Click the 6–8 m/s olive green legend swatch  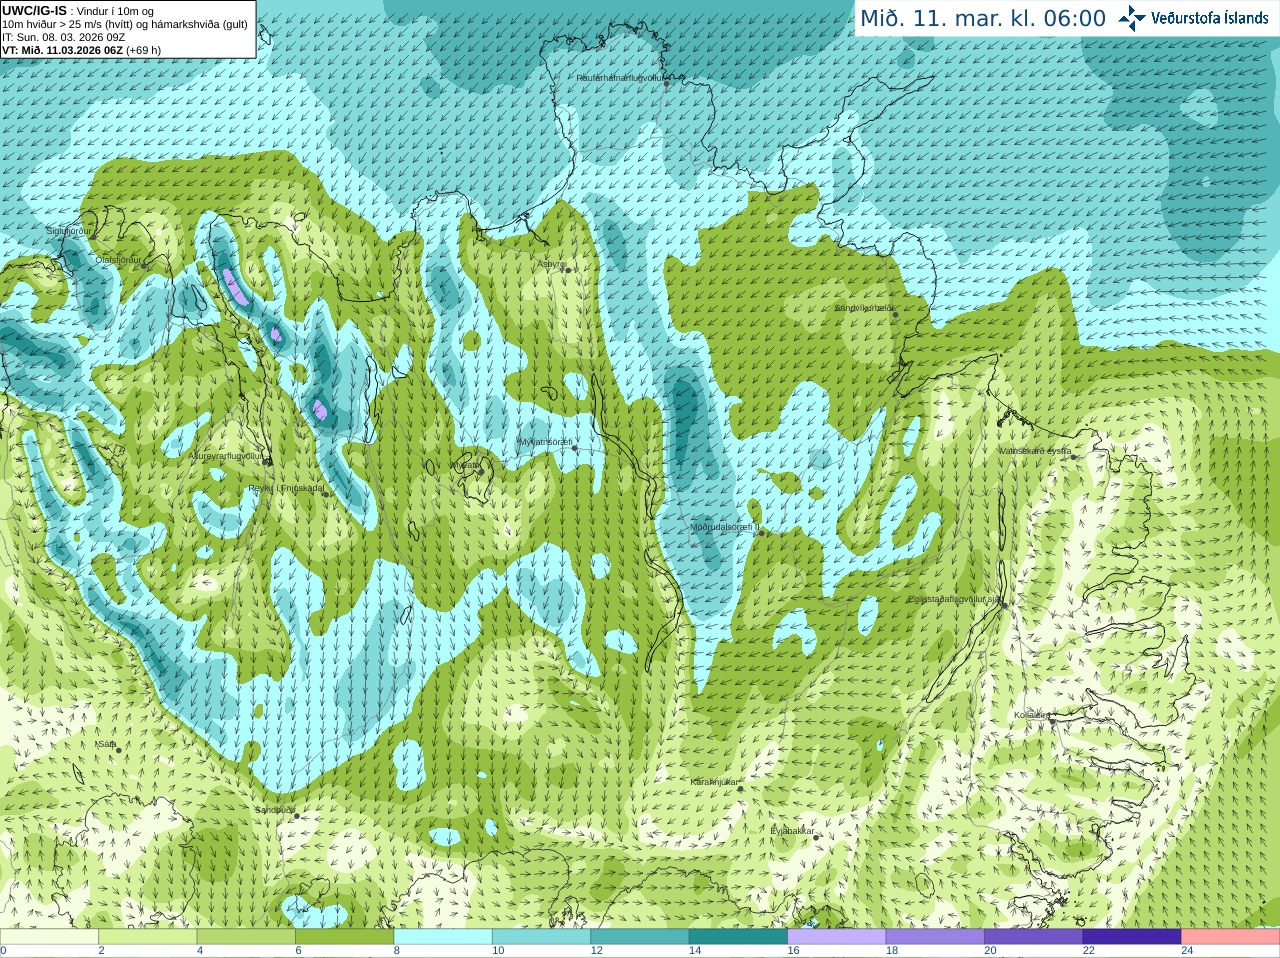pyautogui.click(x=345, y=937)
